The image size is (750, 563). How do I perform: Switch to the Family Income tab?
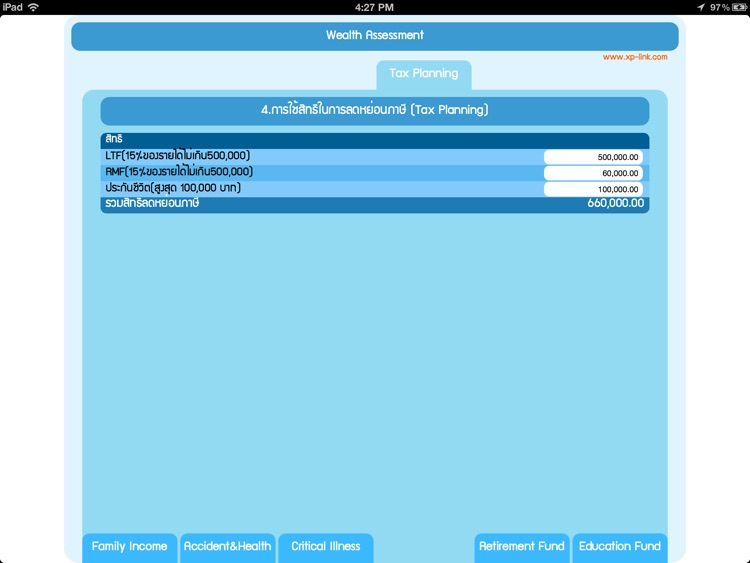(130, 547)
